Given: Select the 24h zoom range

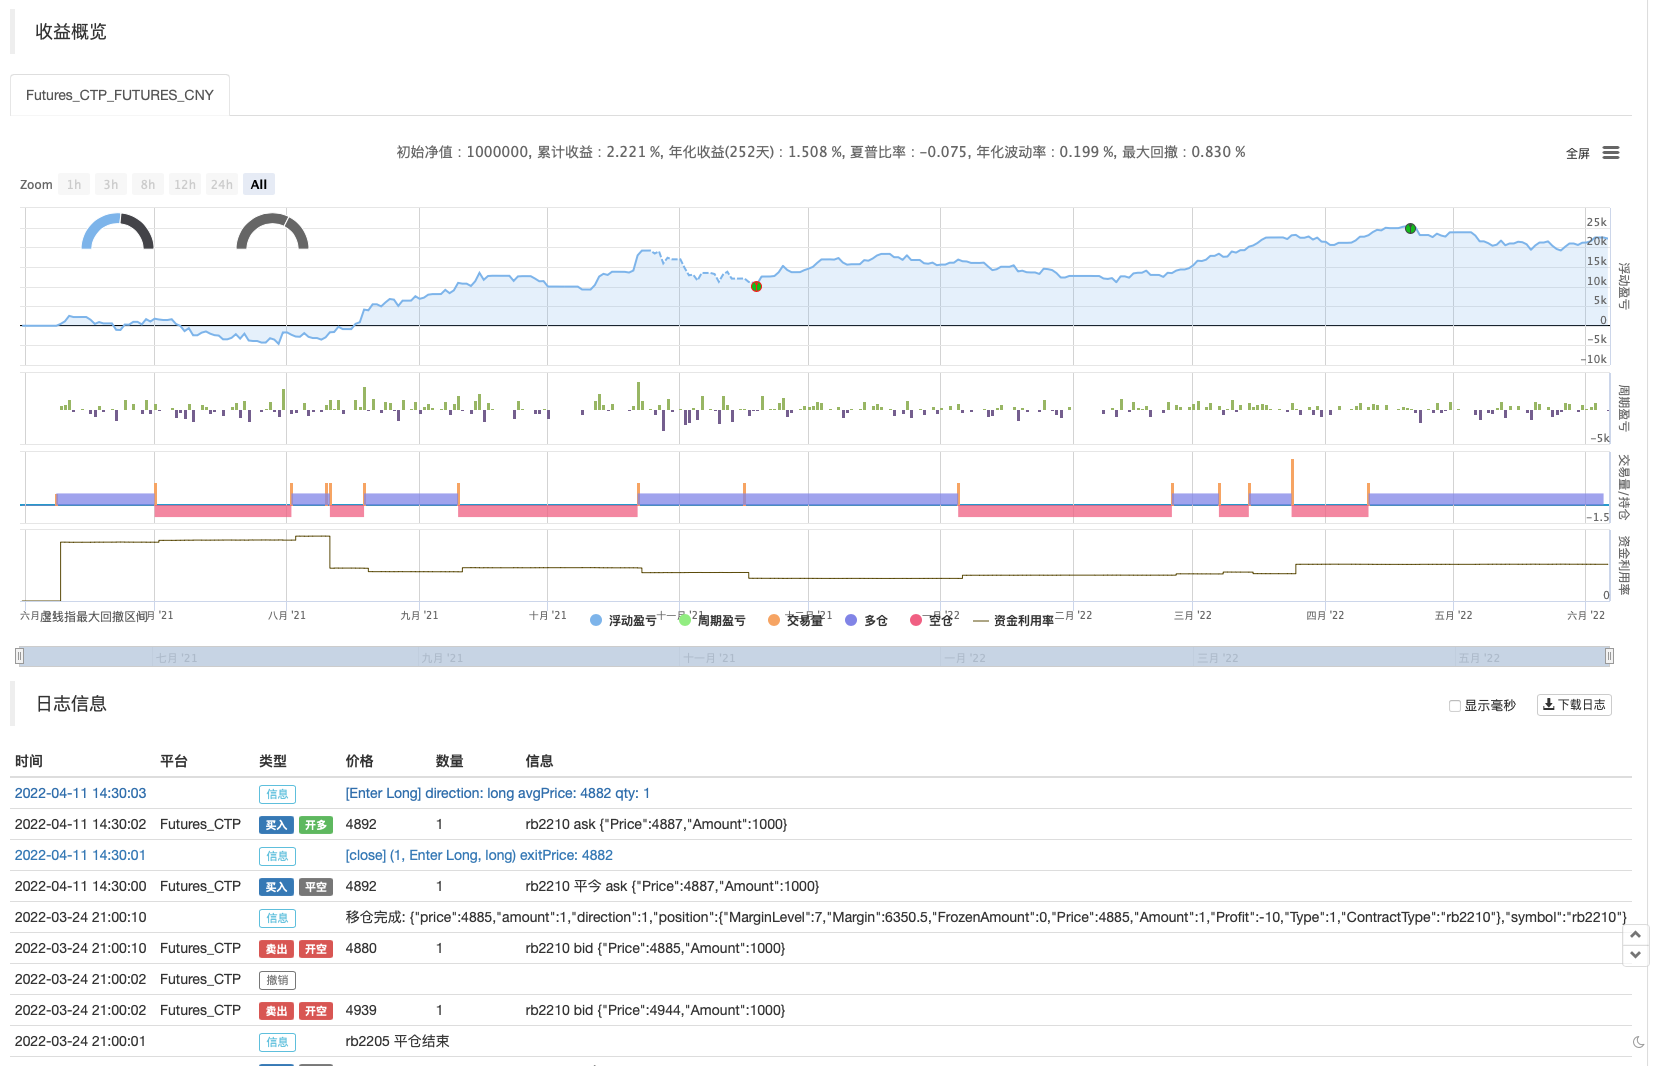Looking at the screenshot, I should click(x=222, y=184).
